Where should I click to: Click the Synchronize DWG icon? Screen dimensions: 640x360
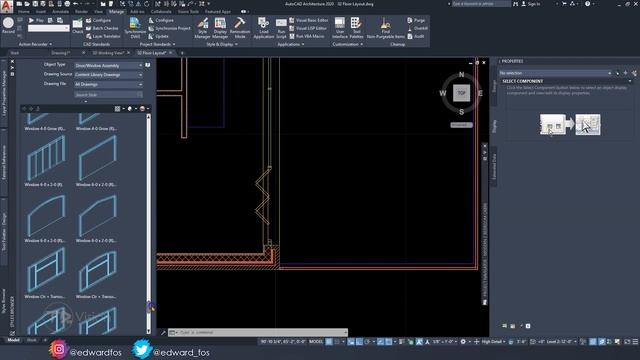[135, 28]
